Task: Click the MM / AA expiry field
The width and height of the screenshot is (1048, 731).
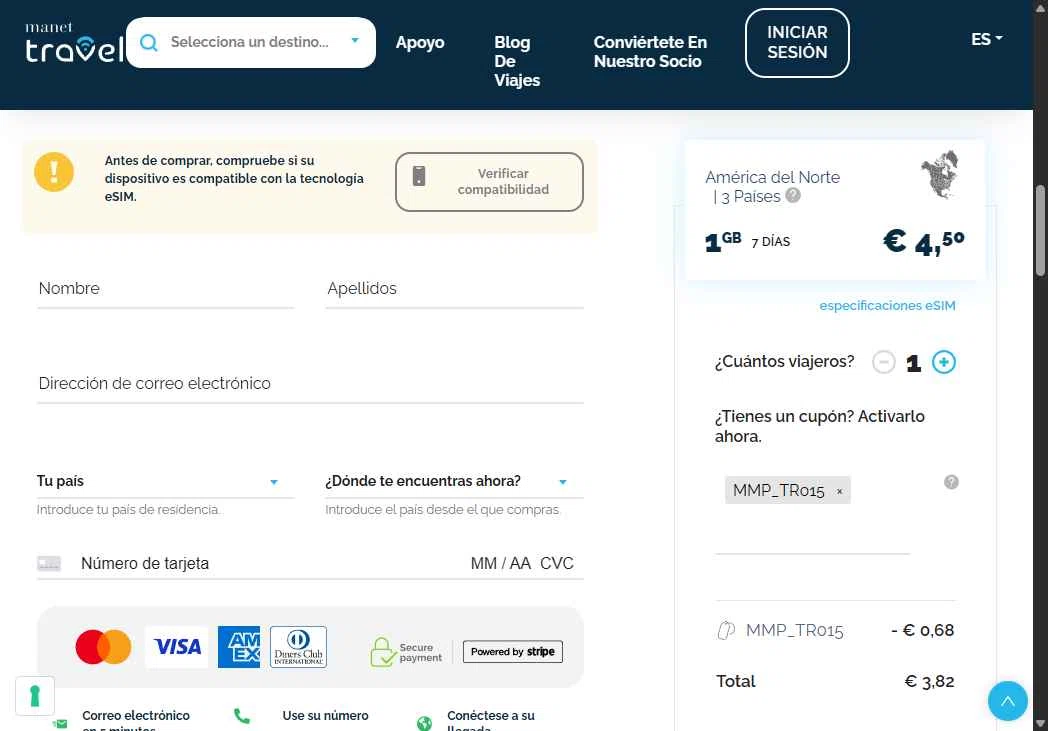Action: click(x=501, y=563)
